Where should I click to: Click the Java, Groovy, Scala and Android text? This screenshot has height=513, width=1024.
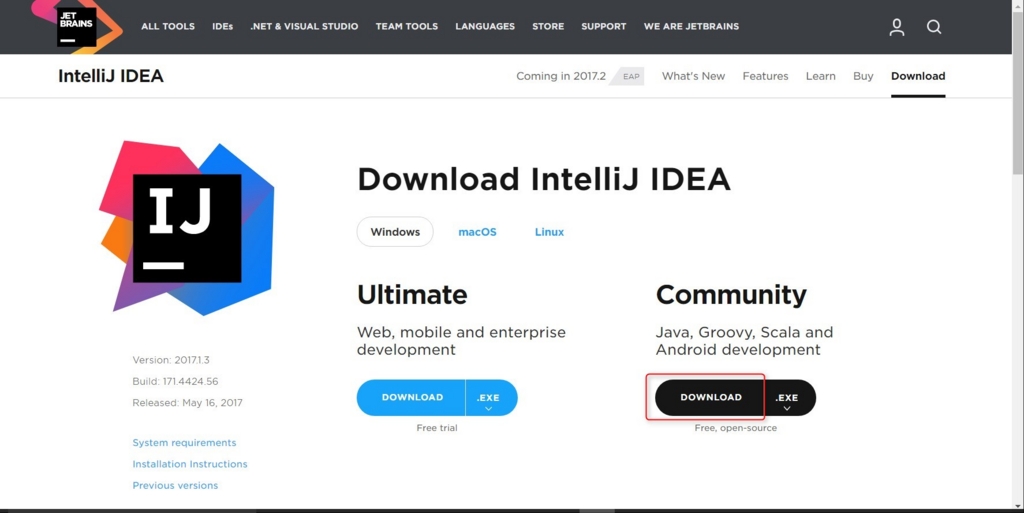[744, 341]
